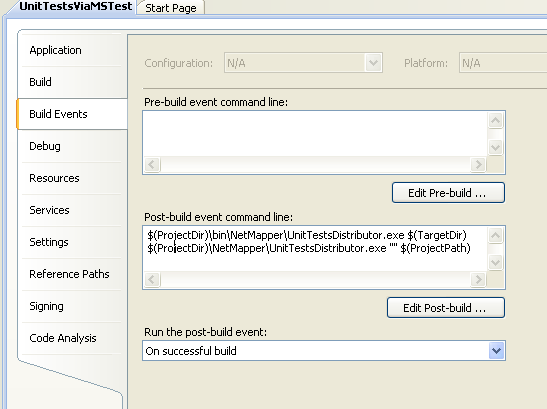The image size is (547, 409).
Task: Click the Post-build box scroll left arrow
Action: (152, 280)
